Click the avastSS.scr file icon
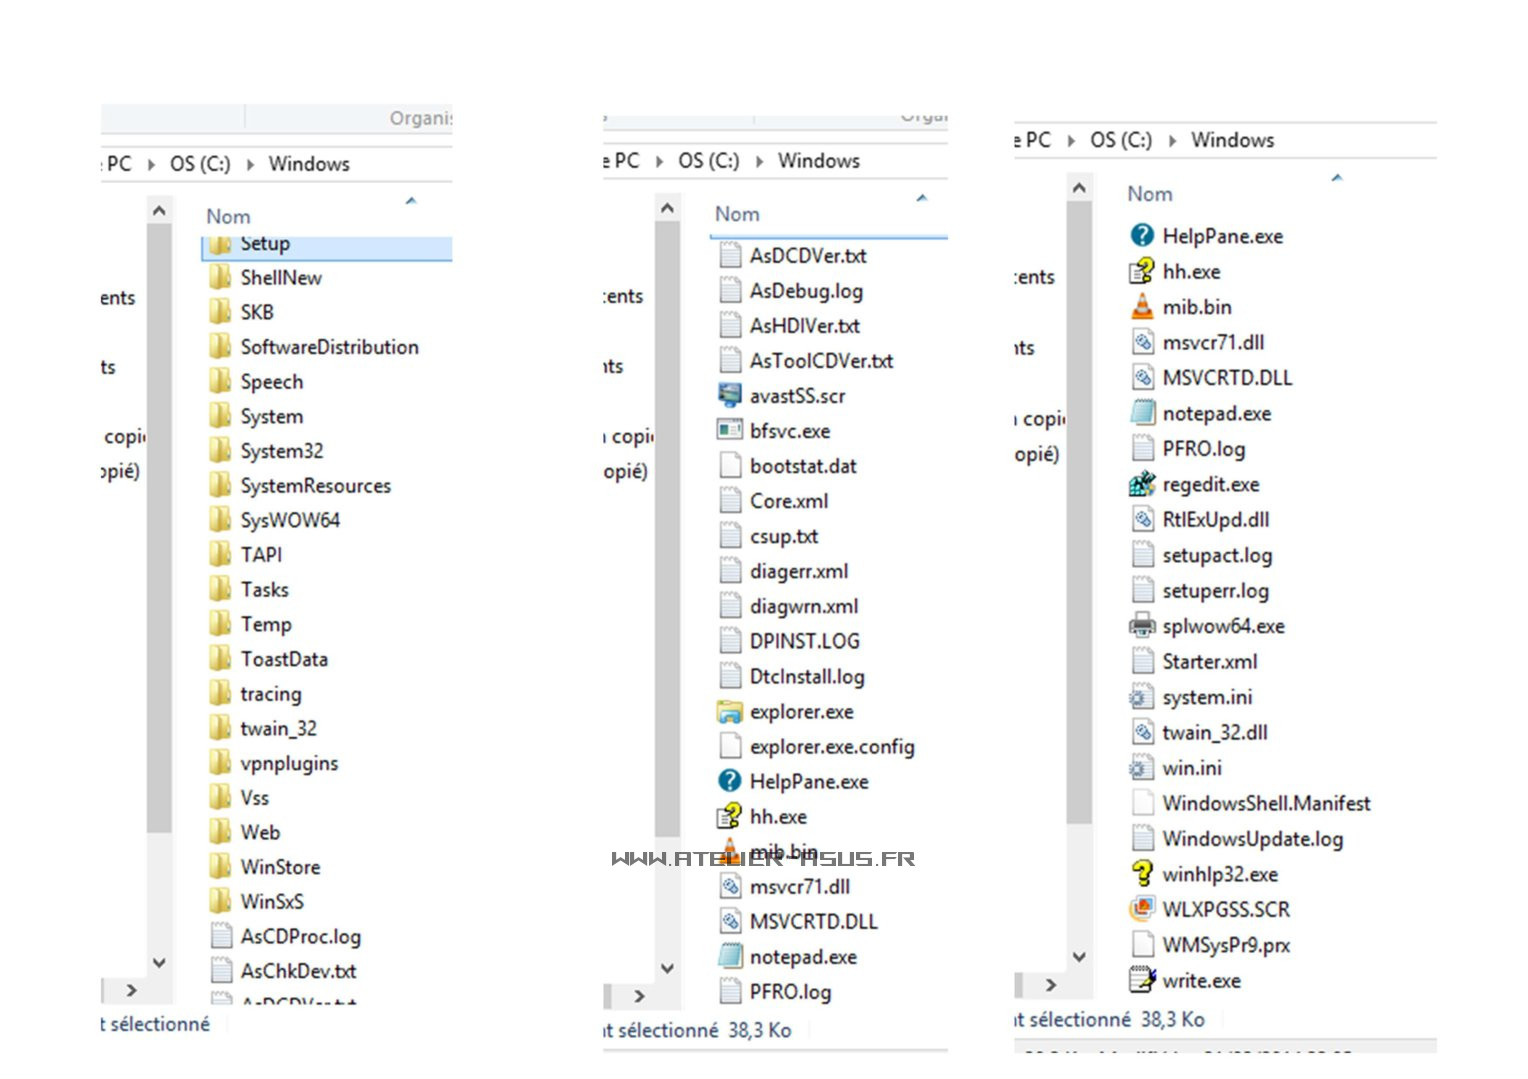Image resolution: width=1528 pixels, height=1079 pixels. (x=730, y=396)
